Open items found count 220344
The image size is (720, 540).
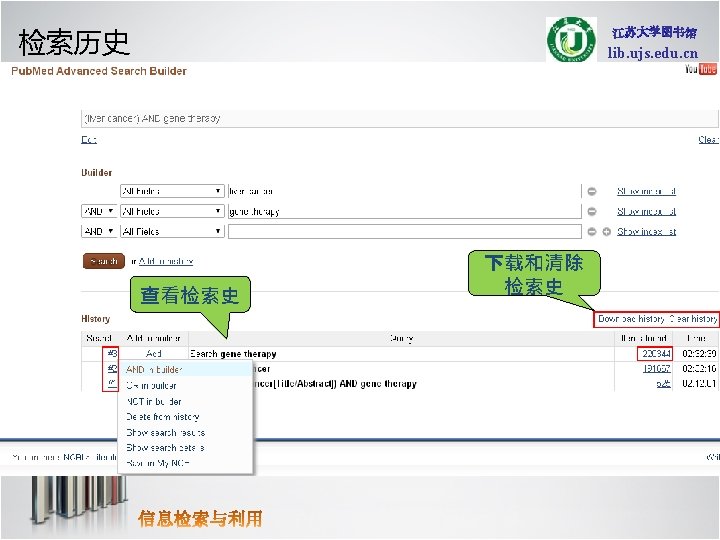point(656,354)
